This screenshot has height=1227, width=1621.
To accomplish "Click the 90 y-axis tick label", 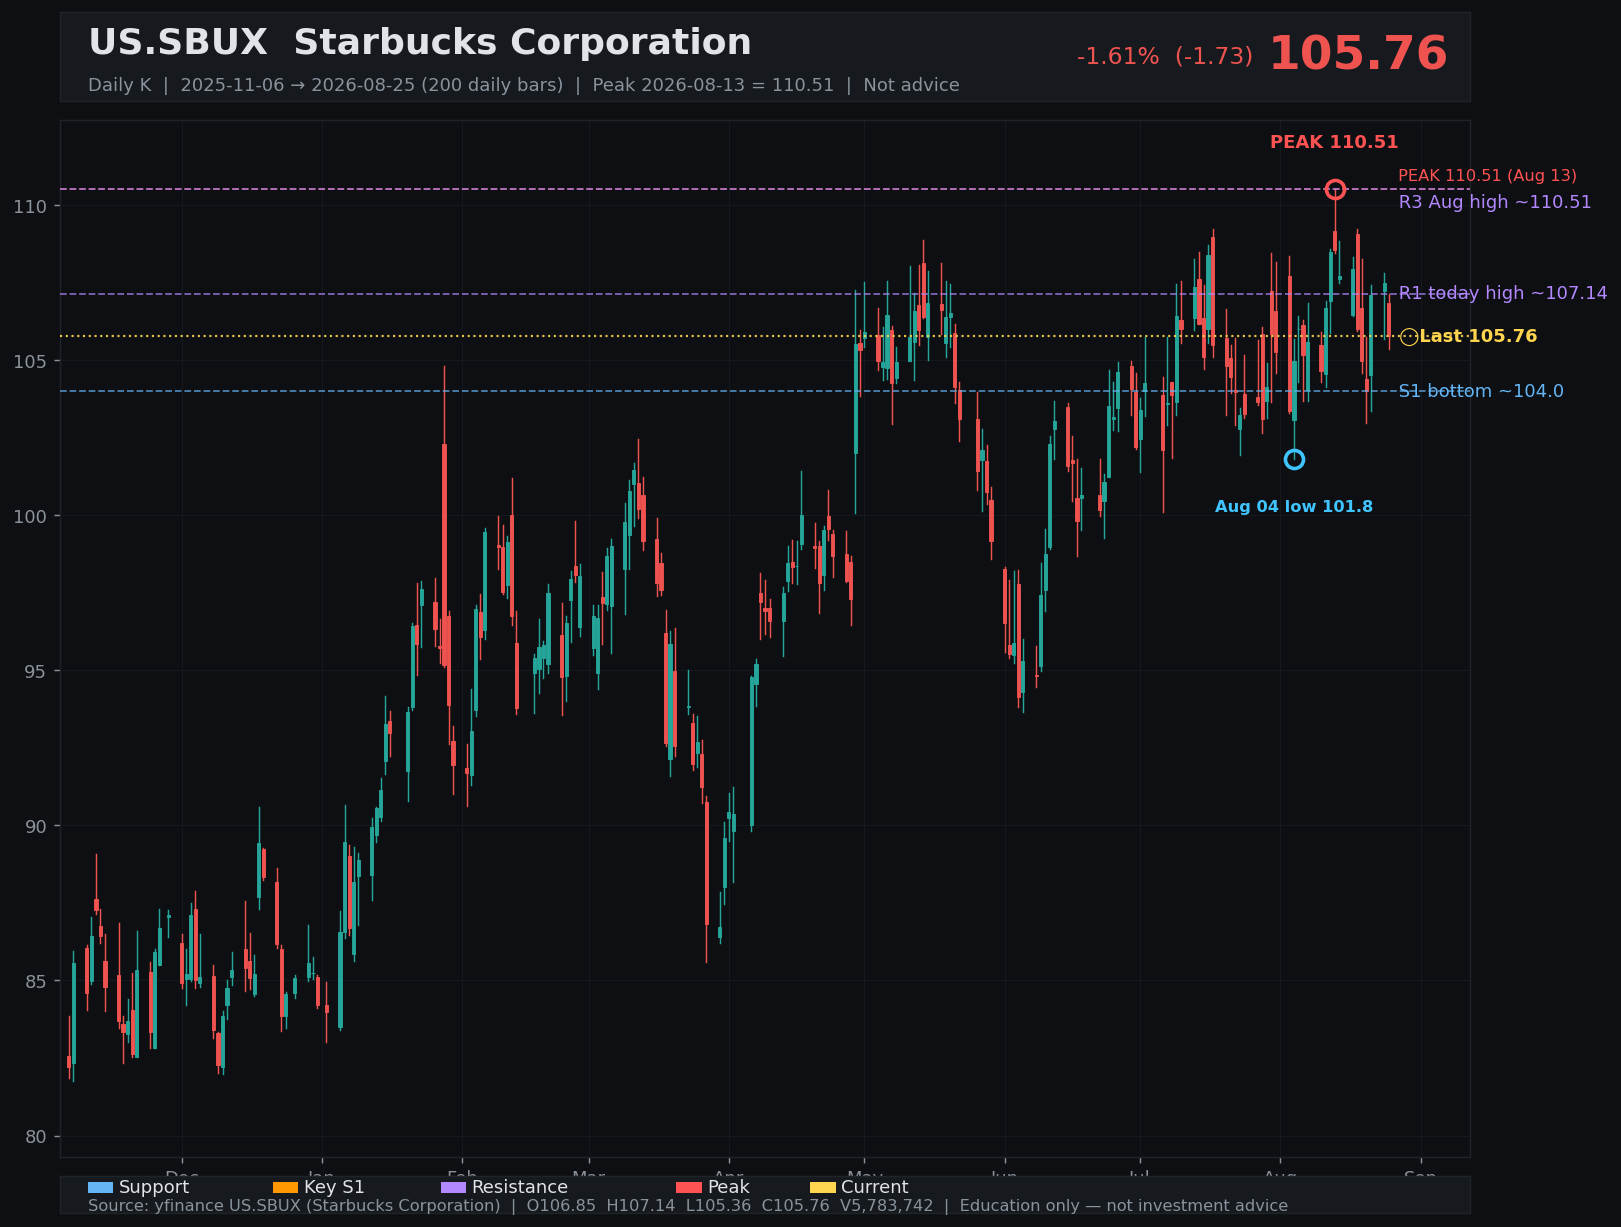I will [x=36, y=826].
